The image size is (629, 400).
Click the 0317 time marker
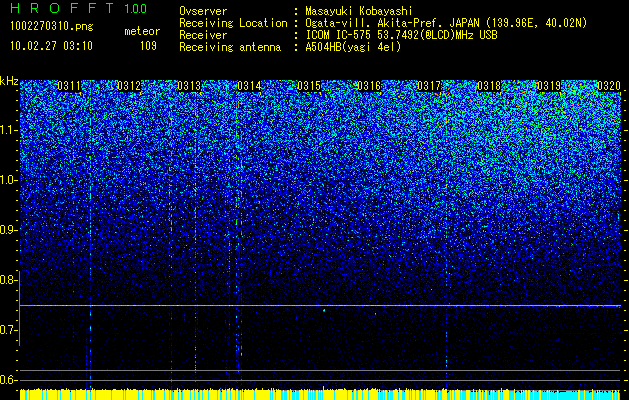coord(429,86)
